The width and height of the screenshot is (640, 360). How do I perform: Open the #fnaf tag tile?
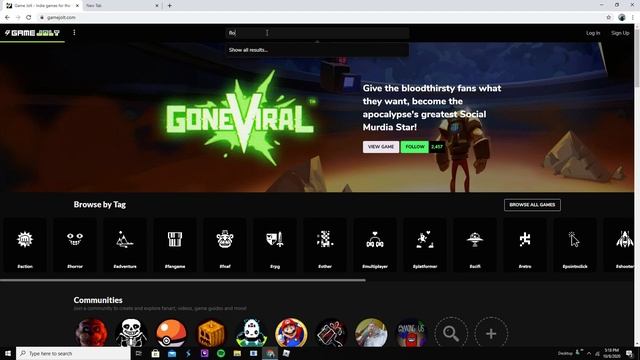pyautogui.click(x=225, y=245)
